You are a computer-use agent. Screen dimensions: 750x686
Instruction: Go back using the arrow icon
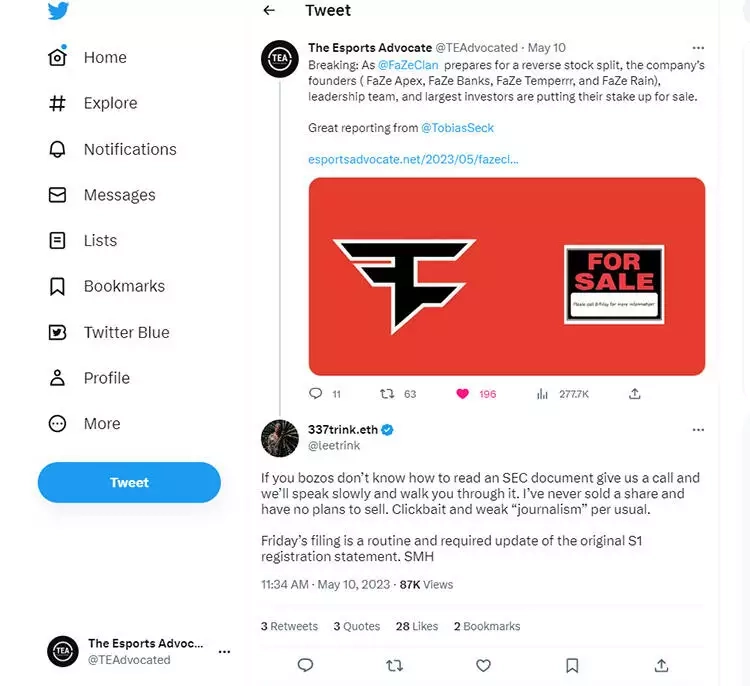click(x=269, y=11)
